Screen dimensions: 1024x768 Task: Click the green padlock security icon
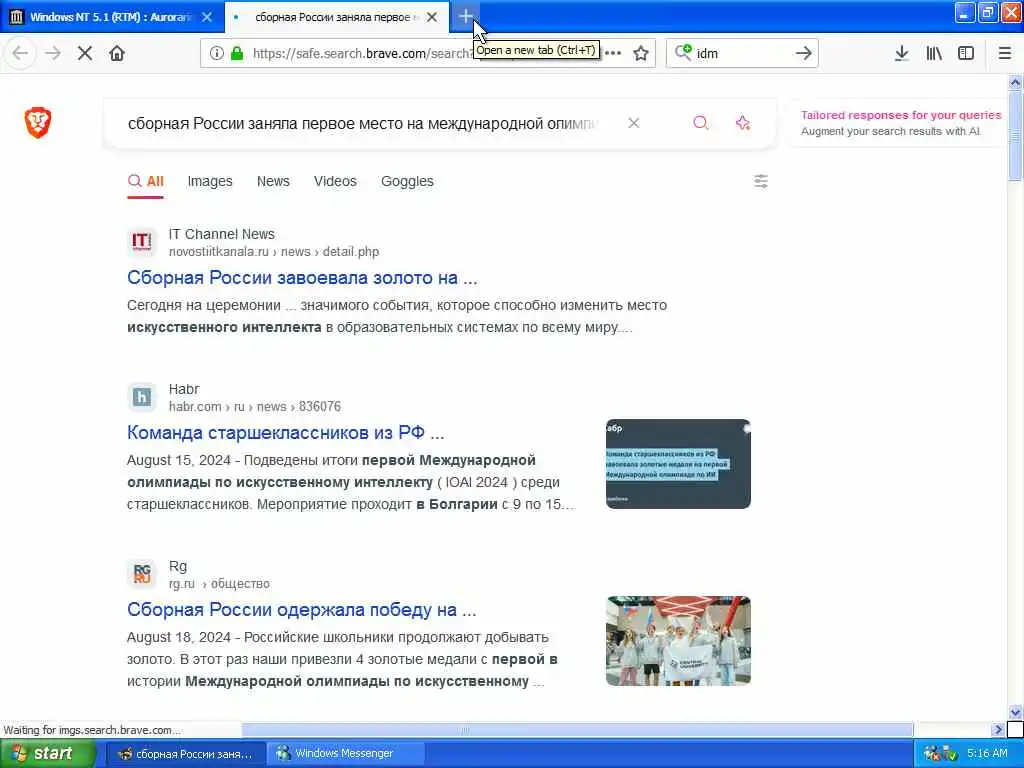click(237, 54)
